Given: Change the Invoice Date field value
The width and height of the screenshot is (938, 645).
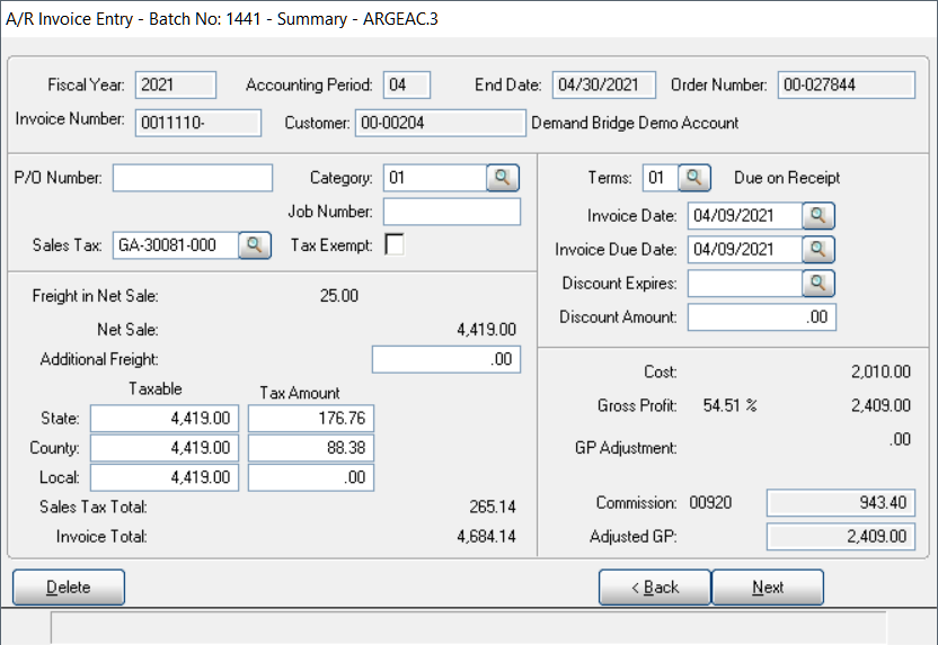Looking at the screenshot, I should coord(745,216).
